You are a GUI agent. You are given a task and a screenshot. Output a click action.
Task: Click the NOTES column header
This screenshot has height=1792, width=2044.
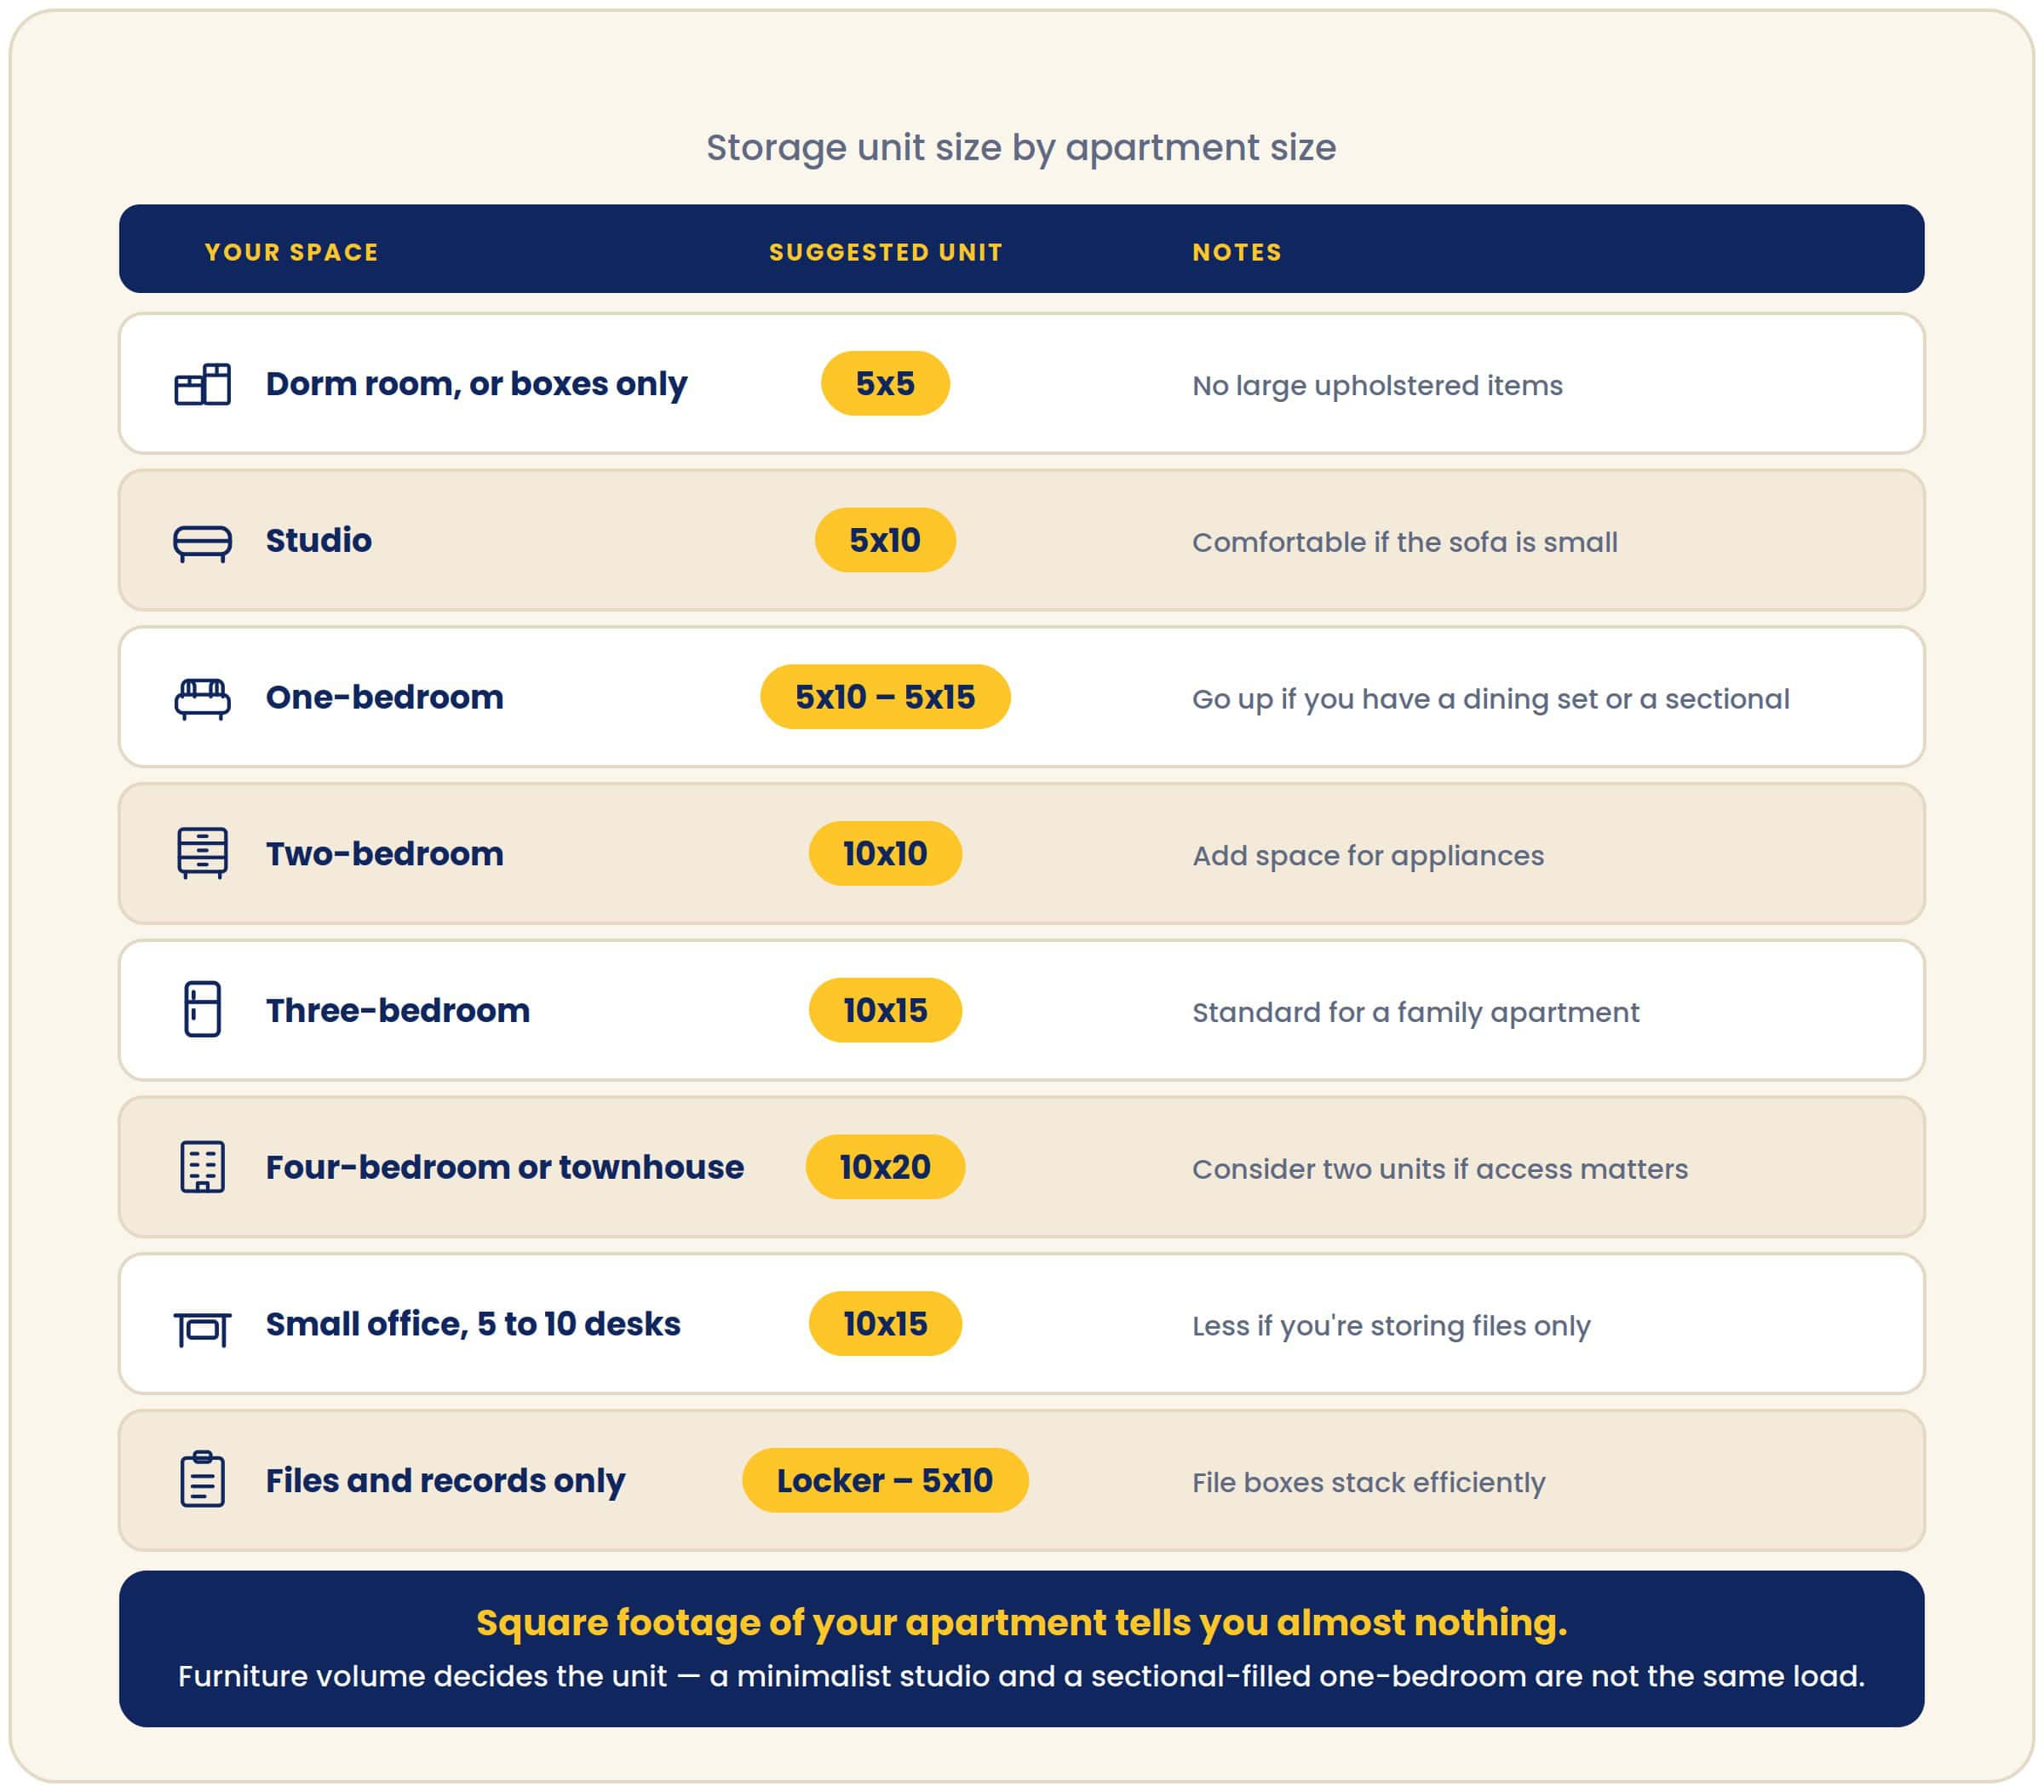click(1237, 252)
